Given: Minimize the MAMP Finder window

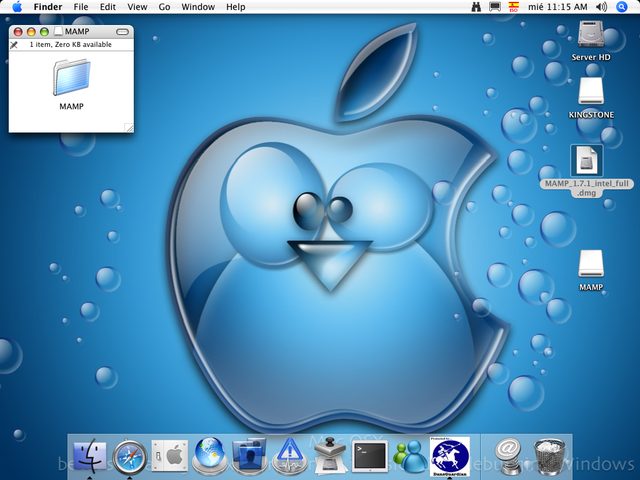Looking at the screenshot, I should 31,32.
